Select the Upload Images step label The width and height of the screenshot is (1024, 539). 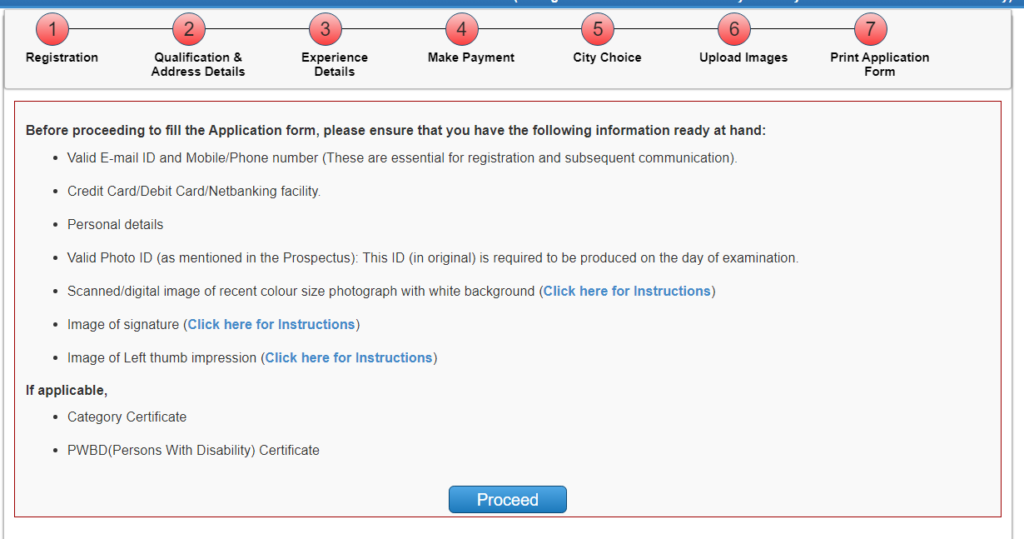(x=743, y=57)
